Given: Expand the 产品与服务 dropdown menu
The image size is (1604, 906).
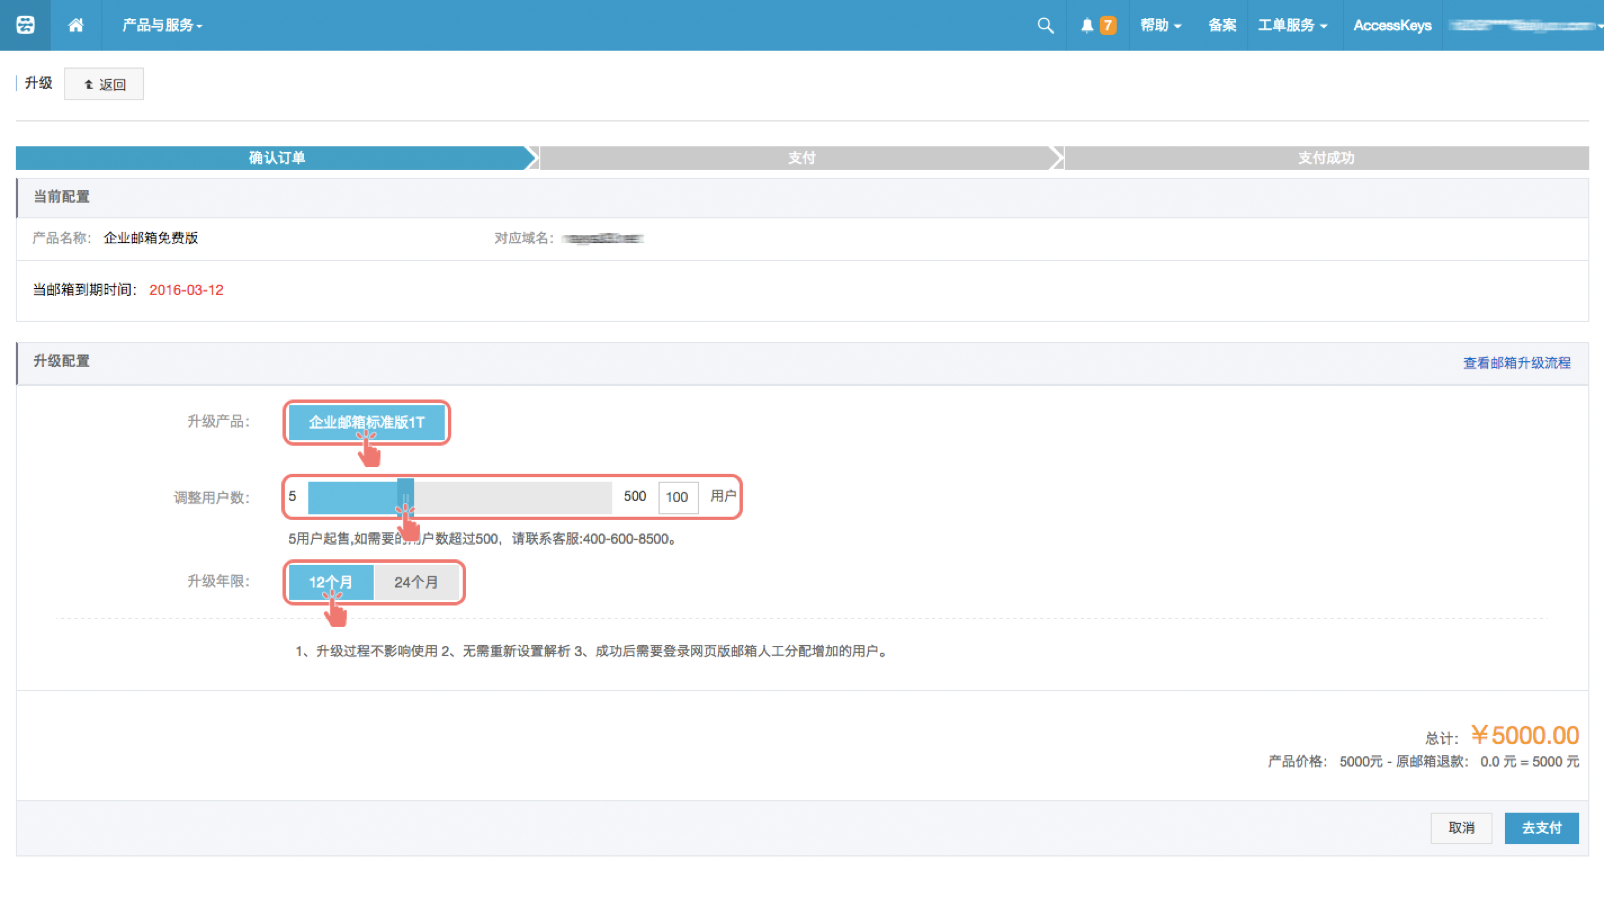Looking at the screenshot, I should 162,25.
